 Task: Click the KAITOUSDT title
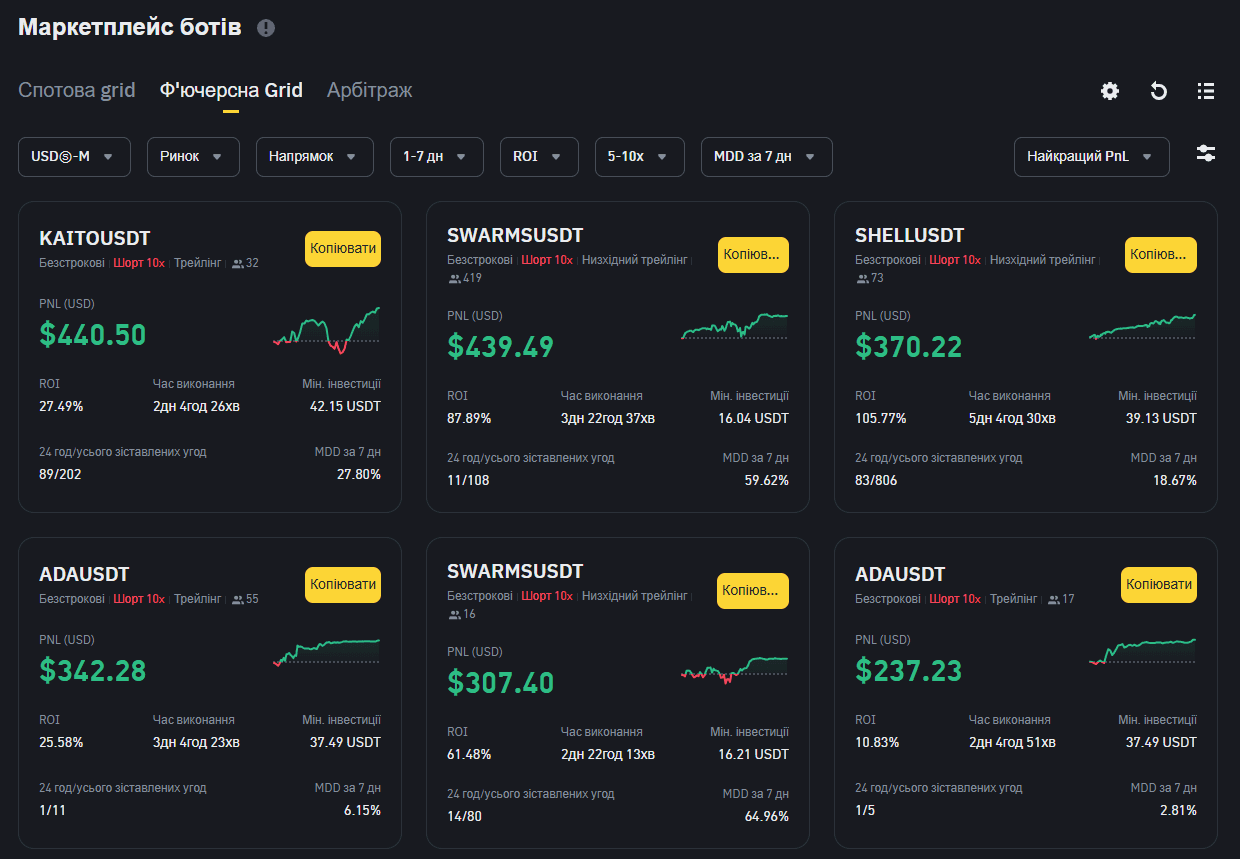tap(95, 239)
